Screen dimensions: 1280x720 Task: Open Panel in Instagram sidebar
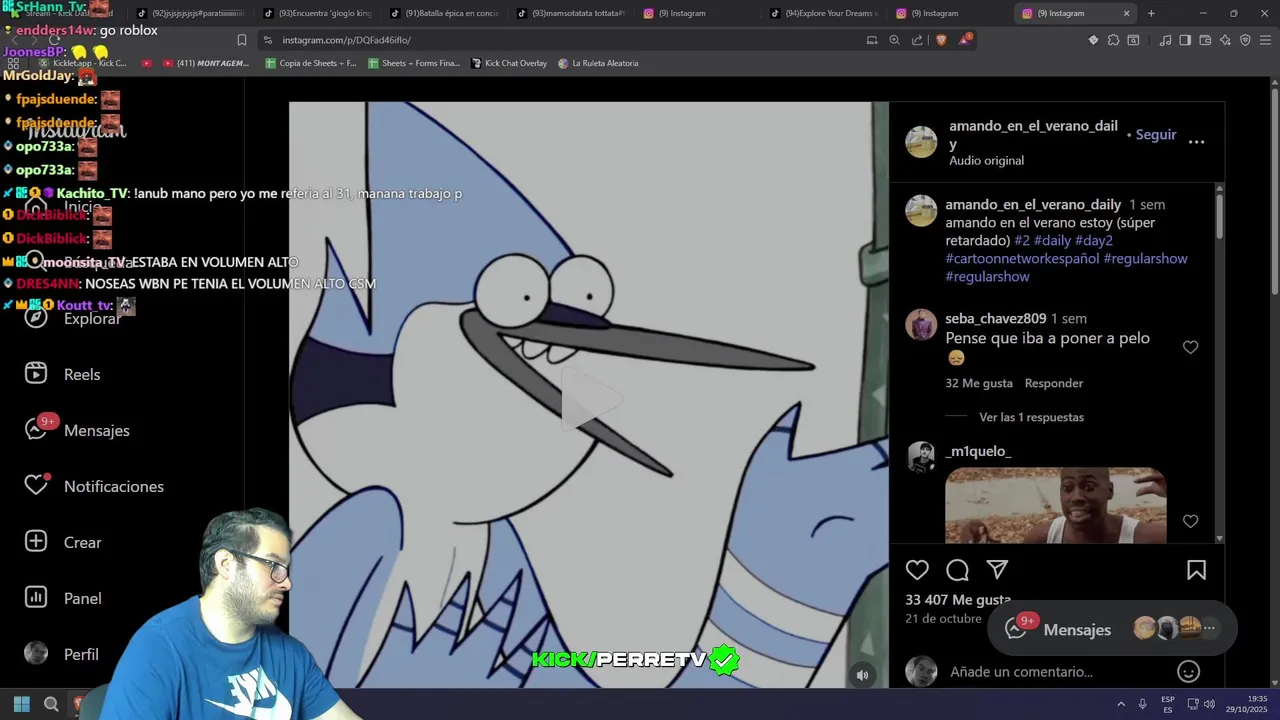click(x=63, y=598)
